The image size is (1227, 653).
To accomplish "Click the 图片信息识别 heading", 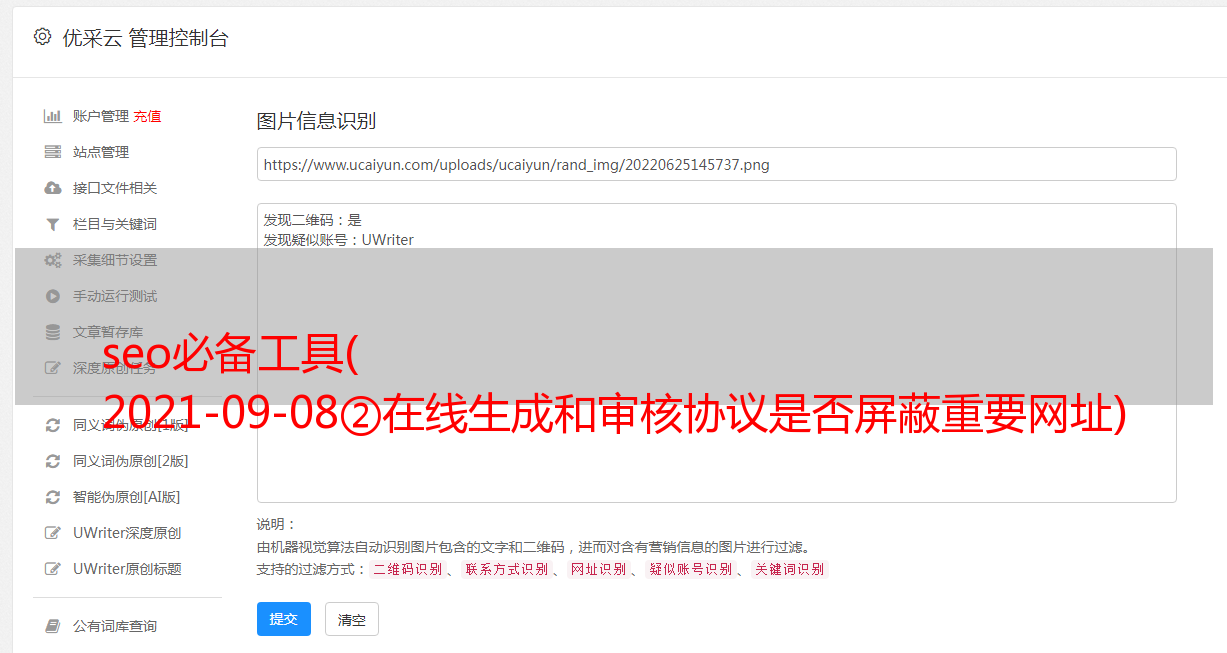I will [x=316, y=121].
